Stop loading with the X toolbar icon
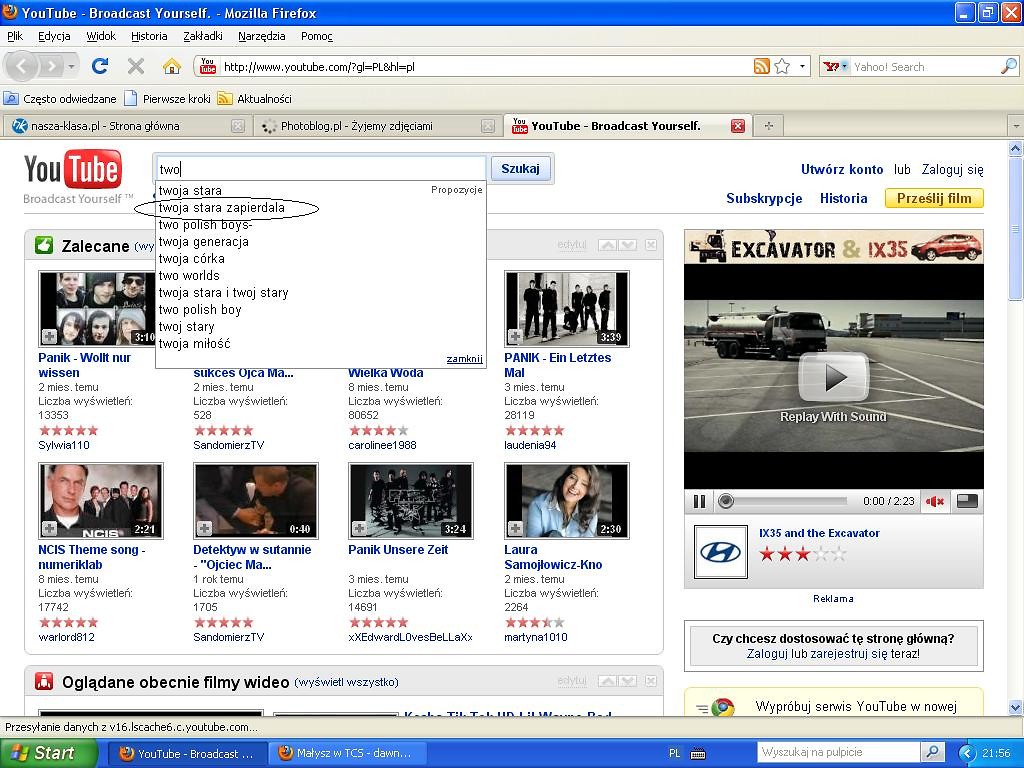This screenshot has width=1024, height=768. 136,66
